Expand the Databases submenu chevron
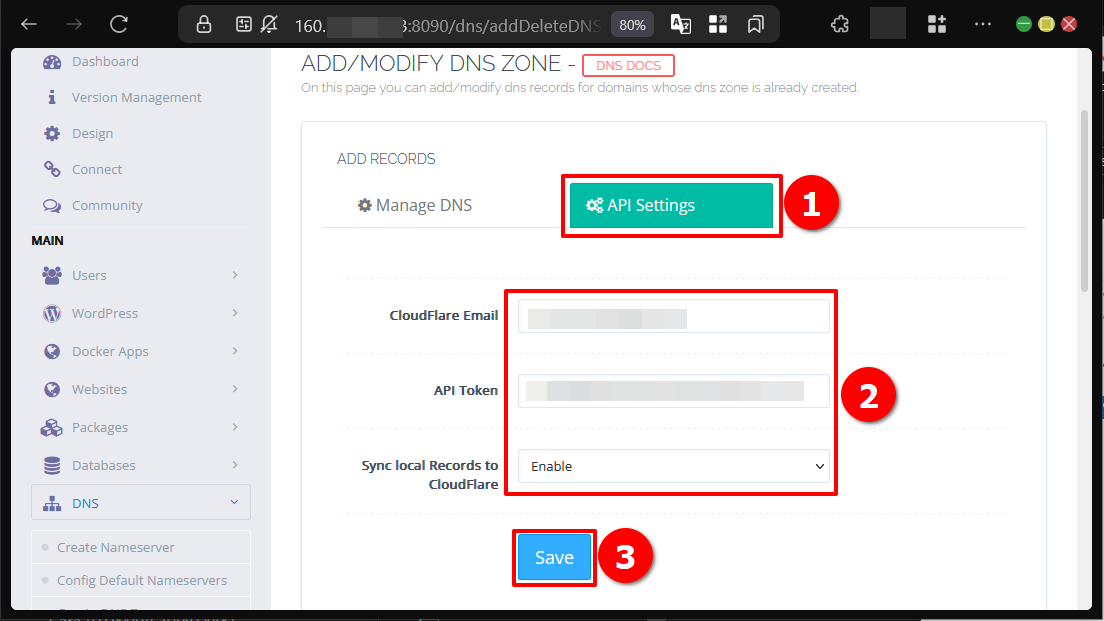 coord(234,465)
